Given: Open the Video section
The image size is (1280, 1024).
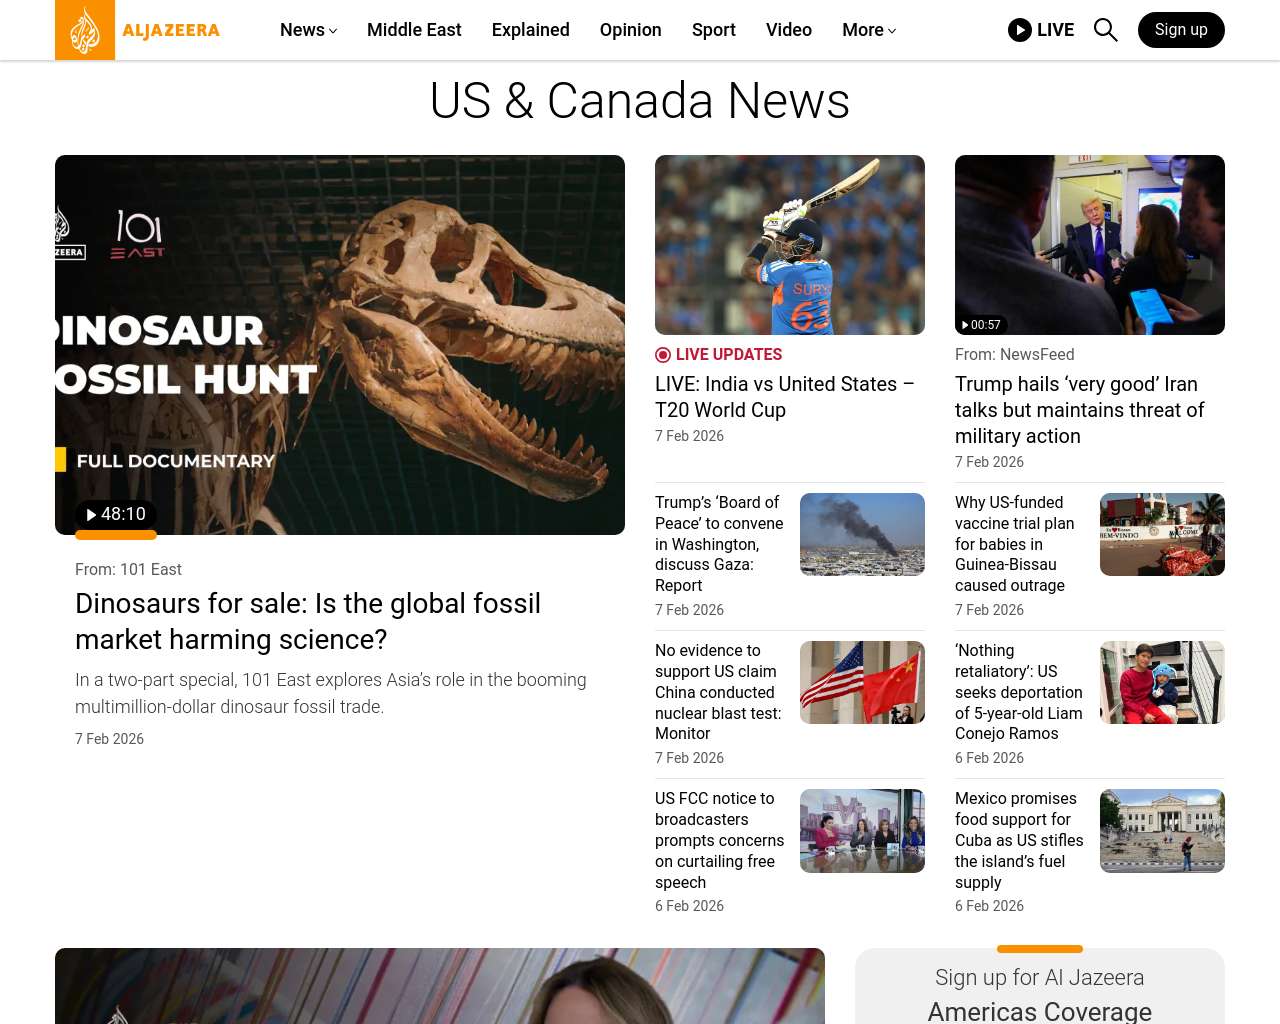Looking at the screenshot, I should [x=789, y=30].
